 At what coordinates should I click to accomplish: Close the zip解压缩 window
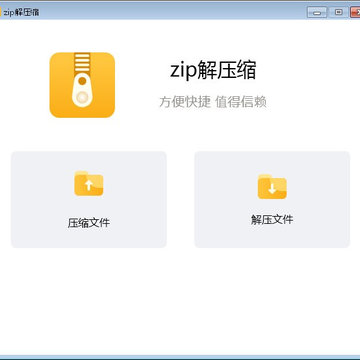(355, 12)
